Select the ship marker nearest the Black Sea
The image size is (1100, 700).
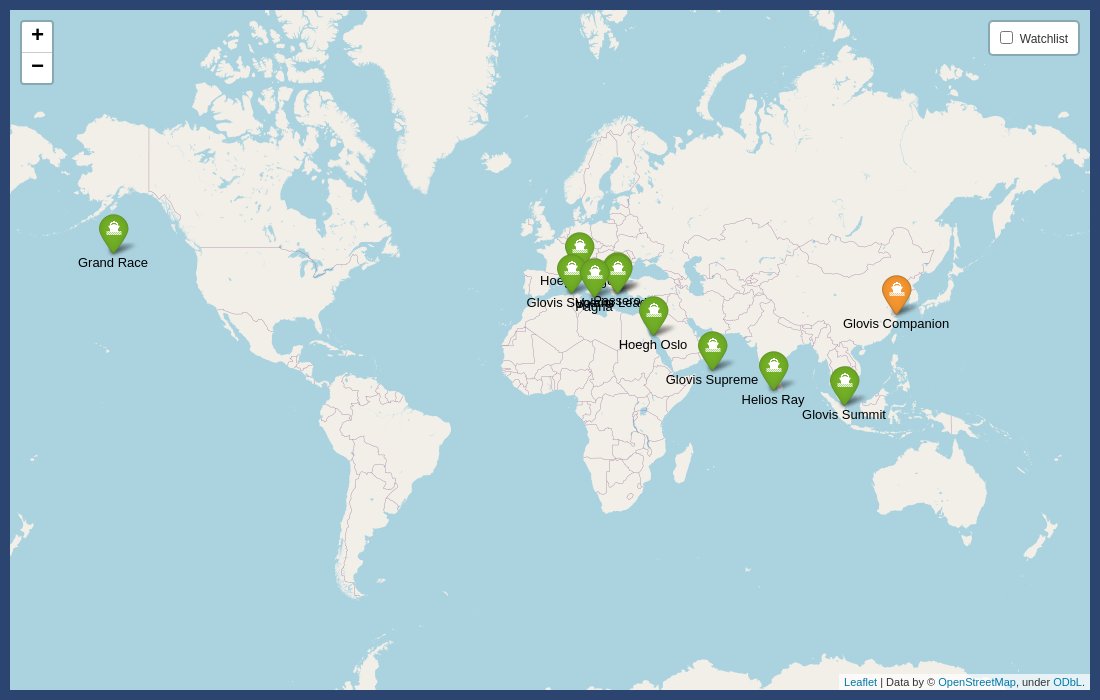tap(618, 271)
